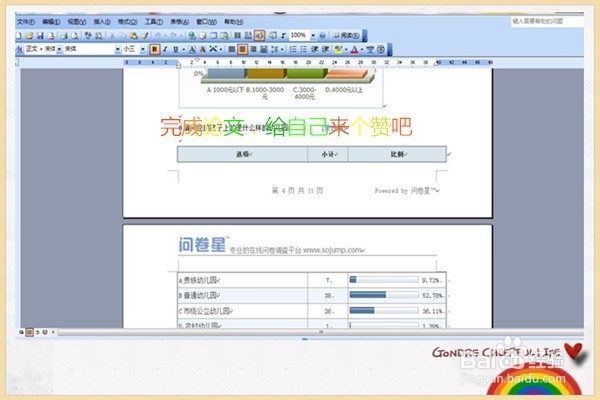This screenshot has width=600, height=400.
Task: Open Print Preview from the toolbar
Action: click(x=75, y=36)
